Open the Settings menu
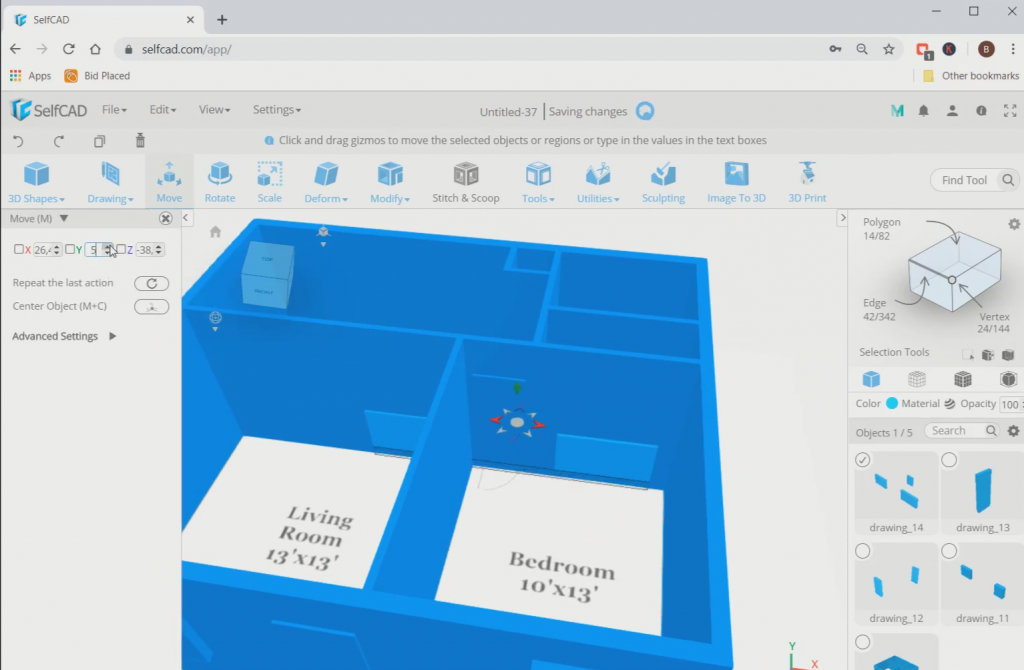This screenshot has width=1024, height=670. point(276,109)
